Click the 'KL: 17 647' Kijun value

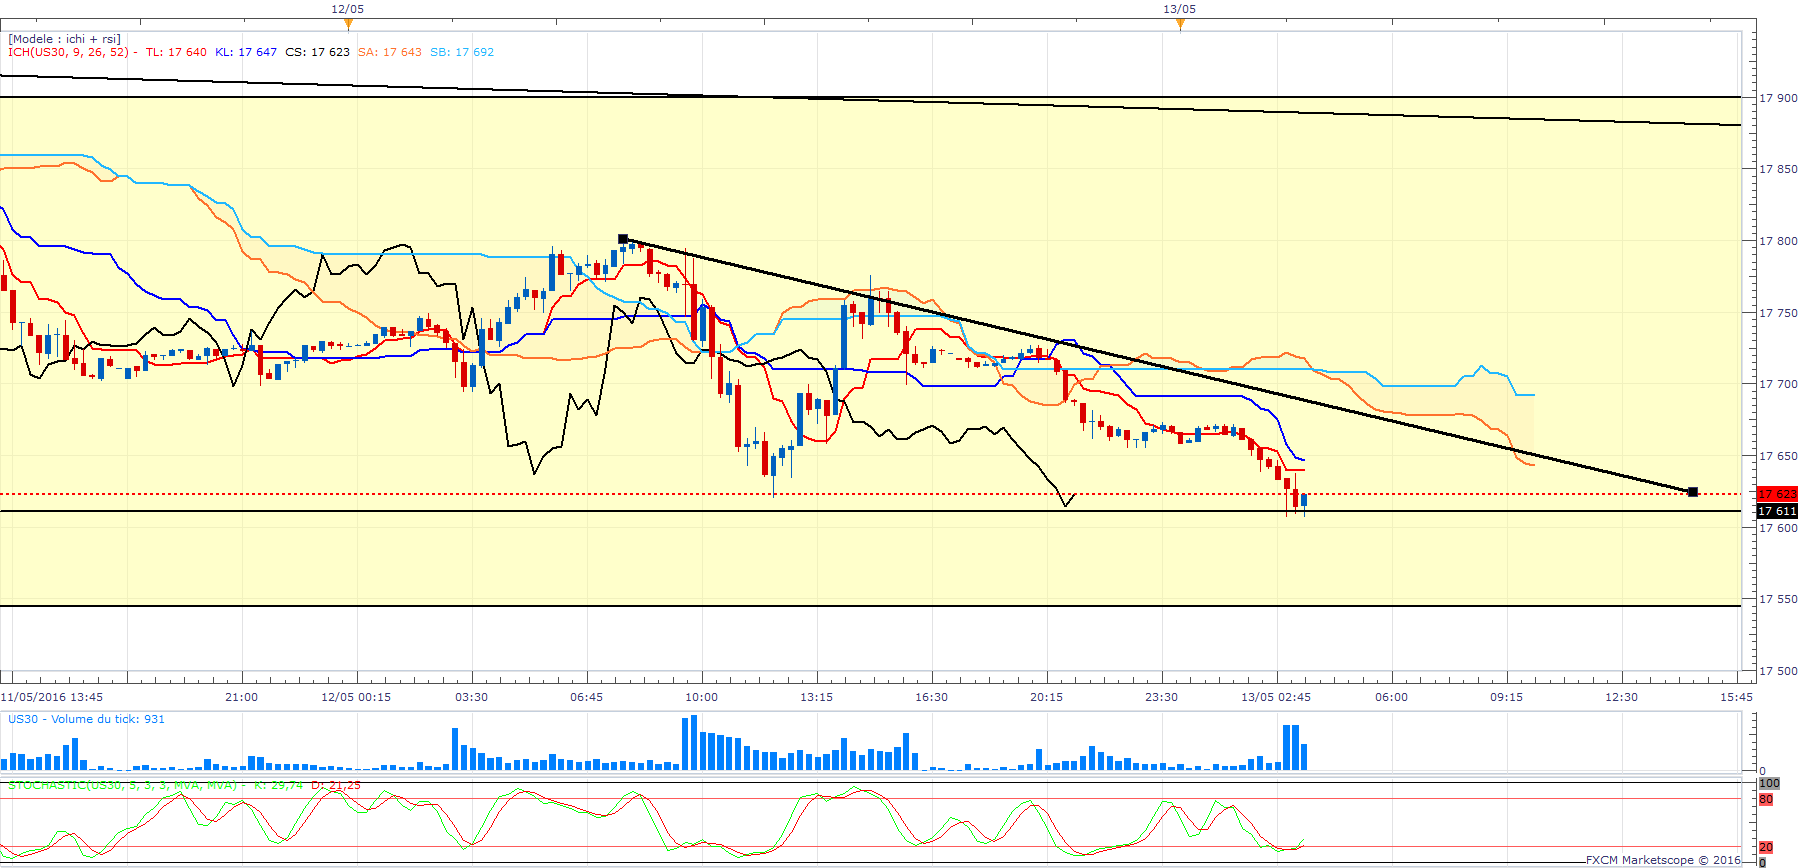pos(246,52)
